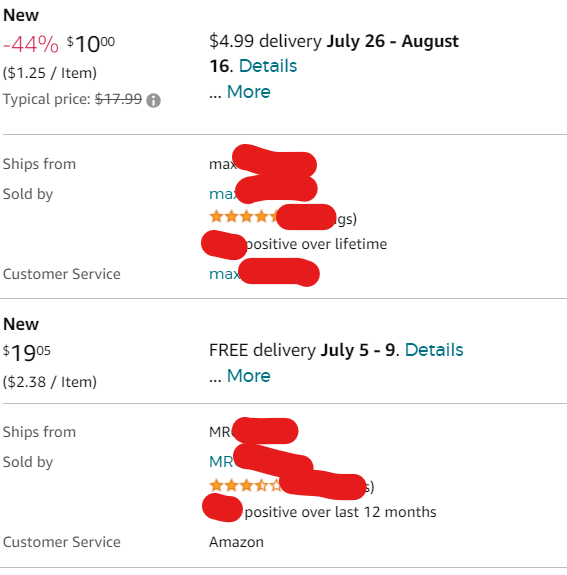Viewport: 567px width, 575px height.
Task: Click the ($2.38 / Item) unit price
Action: (50, 382)
